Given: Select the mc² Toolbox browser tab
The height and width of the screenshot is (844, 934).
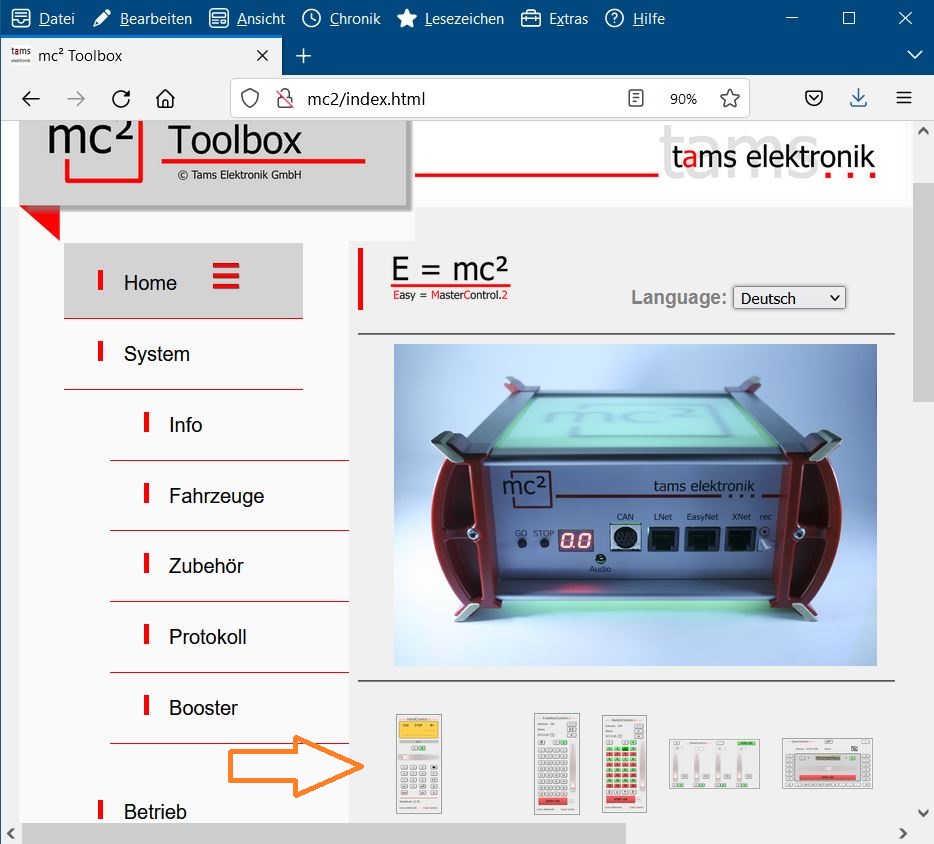Looking at the screenshot, I should [141, 56].
